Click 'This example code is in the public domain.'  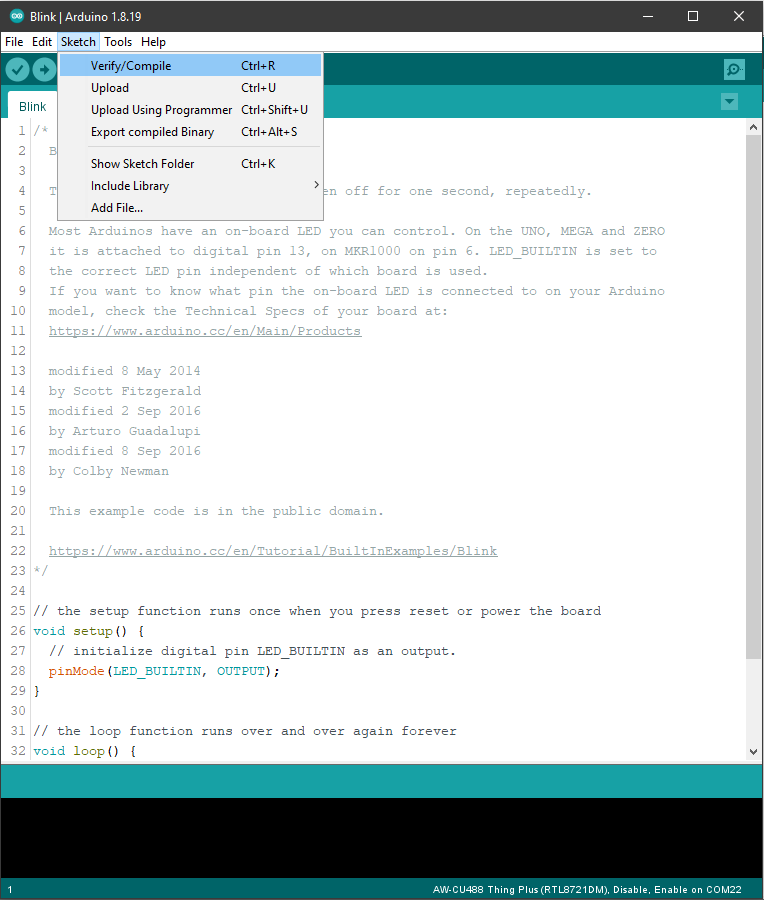[x=216, y=511]
